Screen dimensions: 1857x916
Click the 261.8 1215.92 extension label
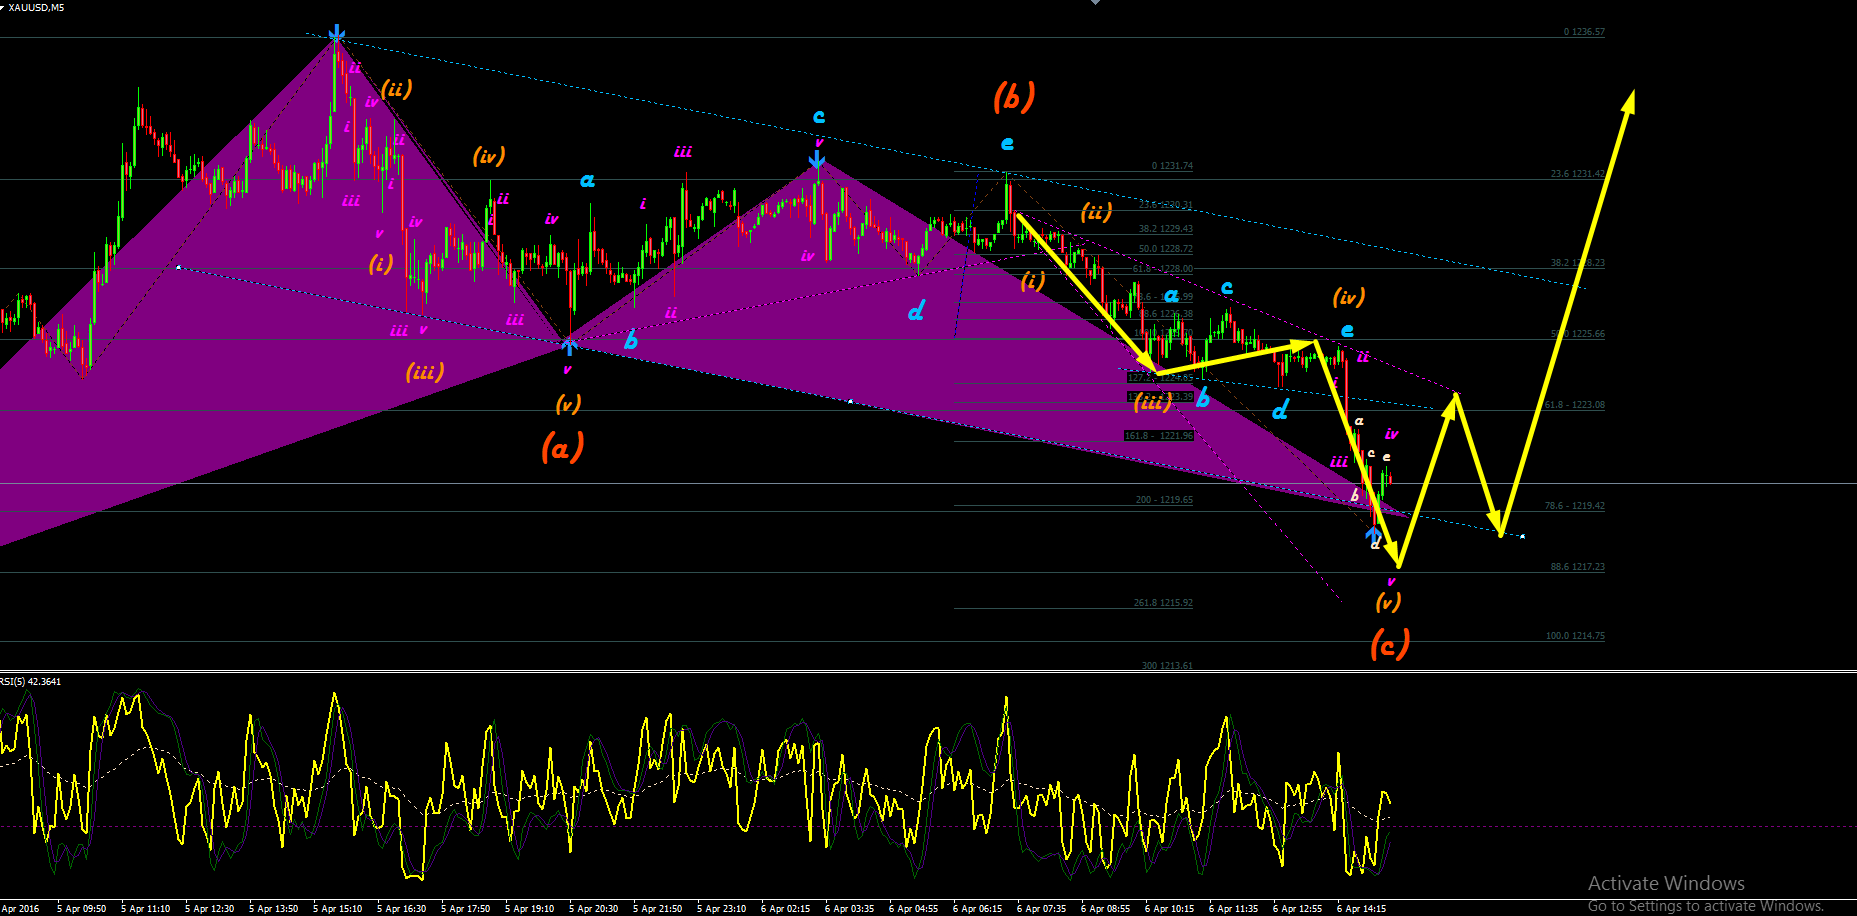[x=1163, y=603]
